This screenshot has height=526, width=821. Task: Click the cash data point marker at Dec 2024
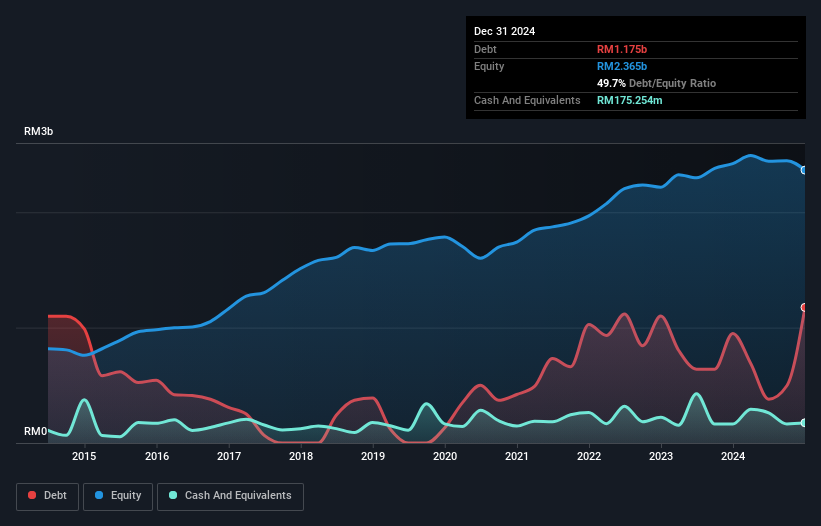[804, 423]
